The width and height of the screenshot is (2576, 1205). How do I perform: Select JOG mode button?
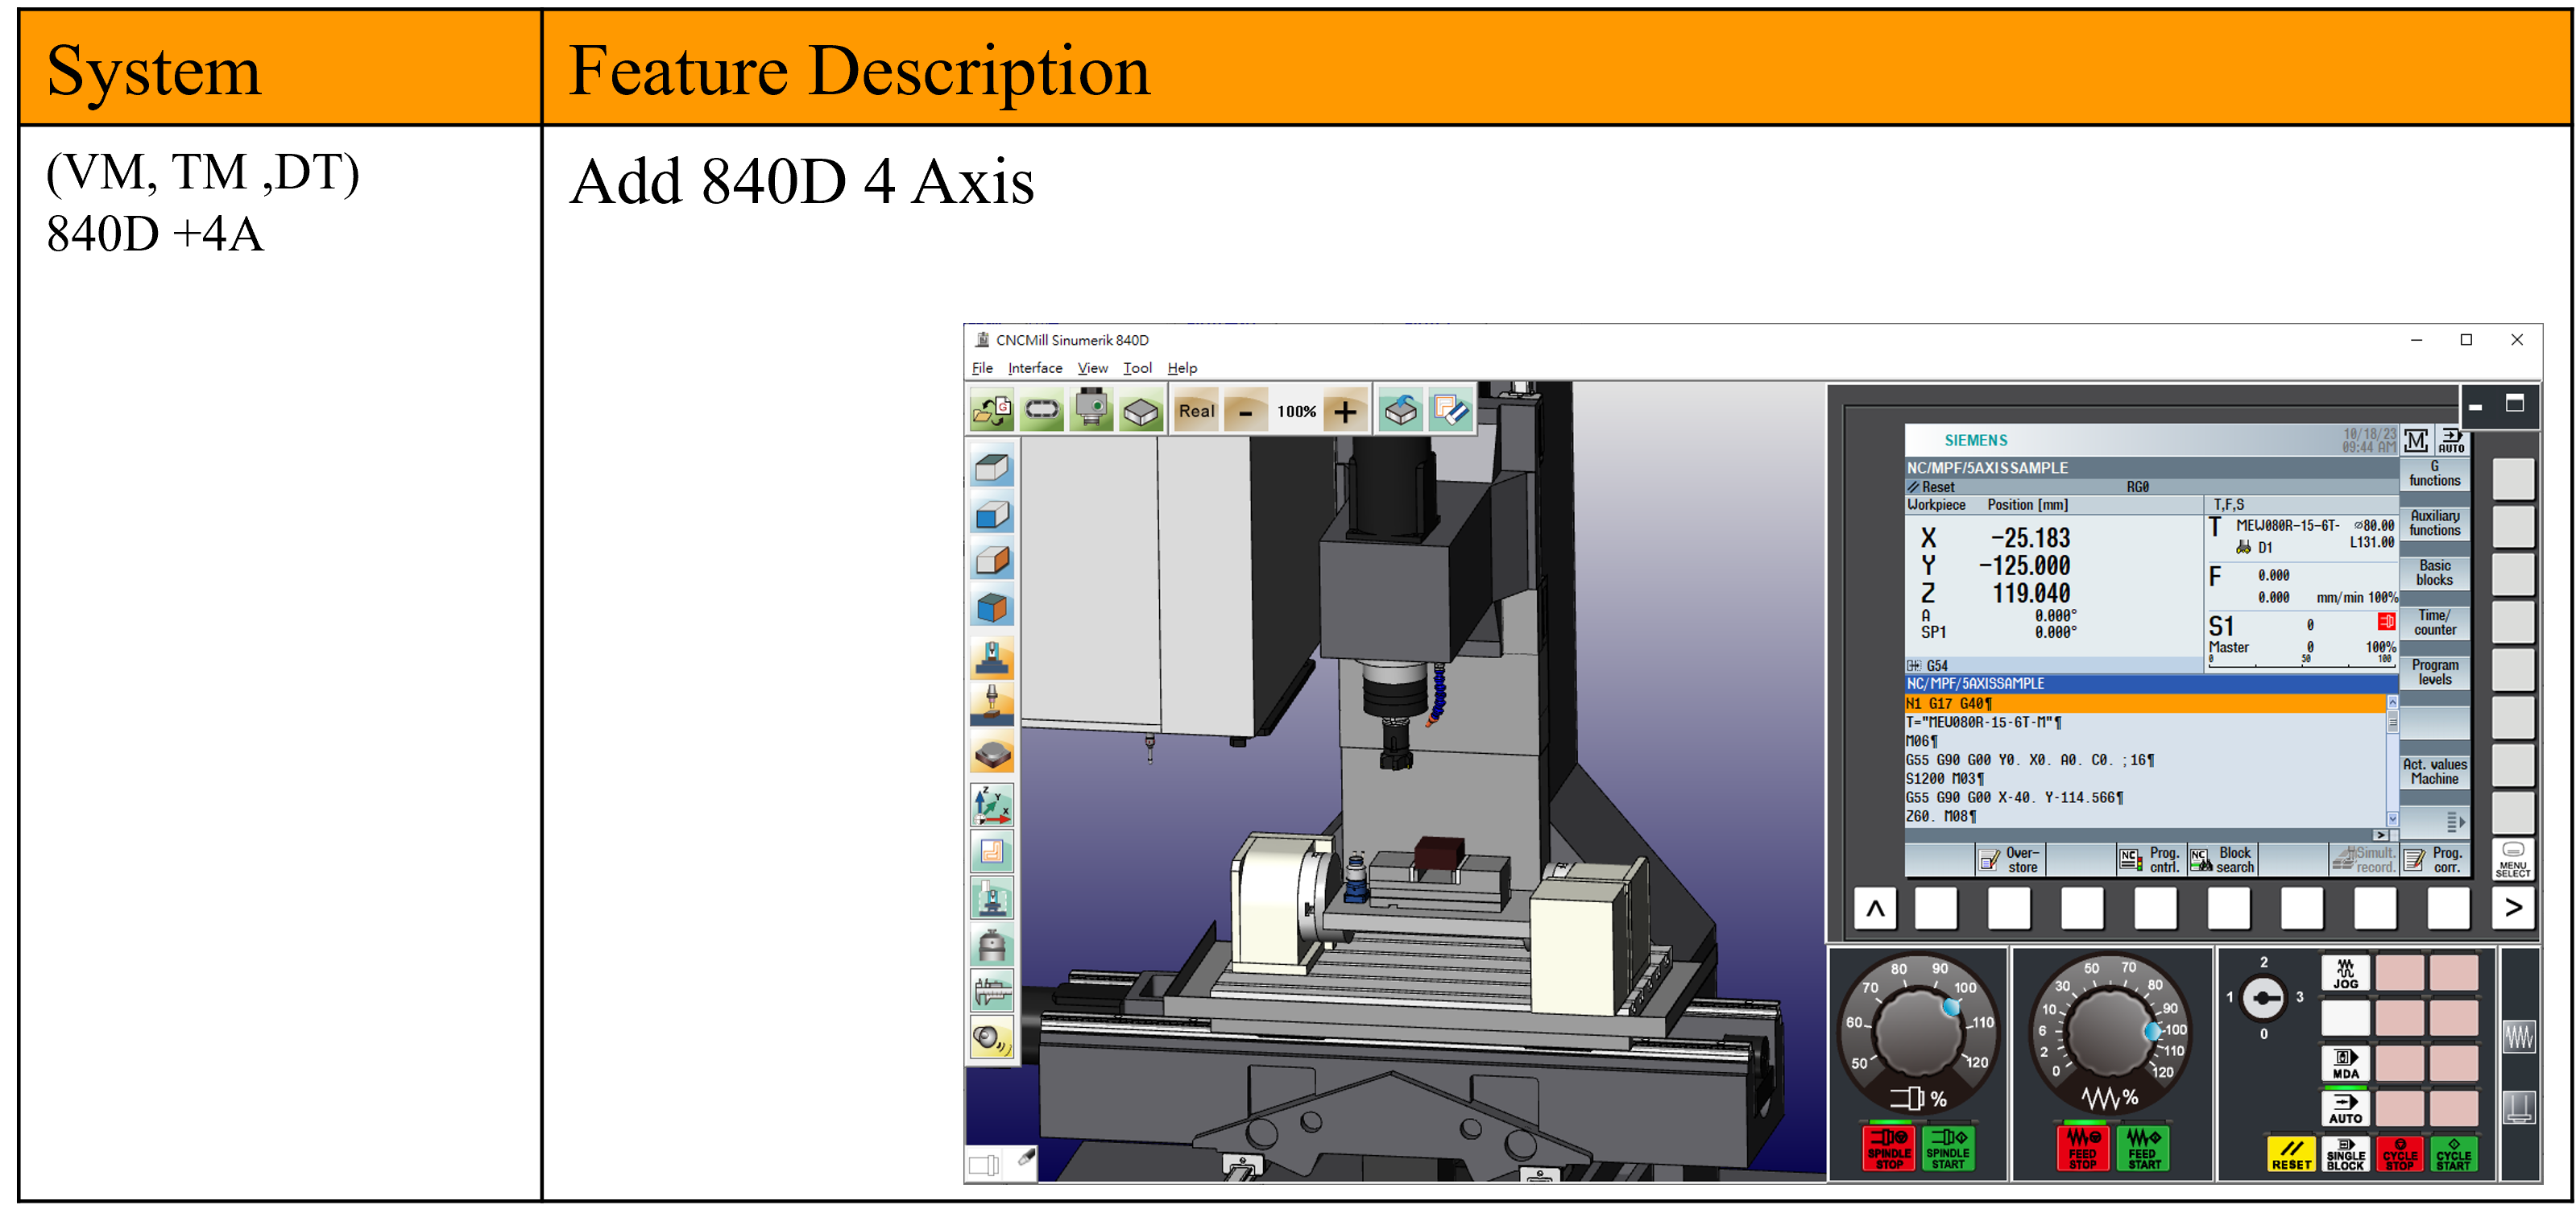click(x=2345, y=973)
